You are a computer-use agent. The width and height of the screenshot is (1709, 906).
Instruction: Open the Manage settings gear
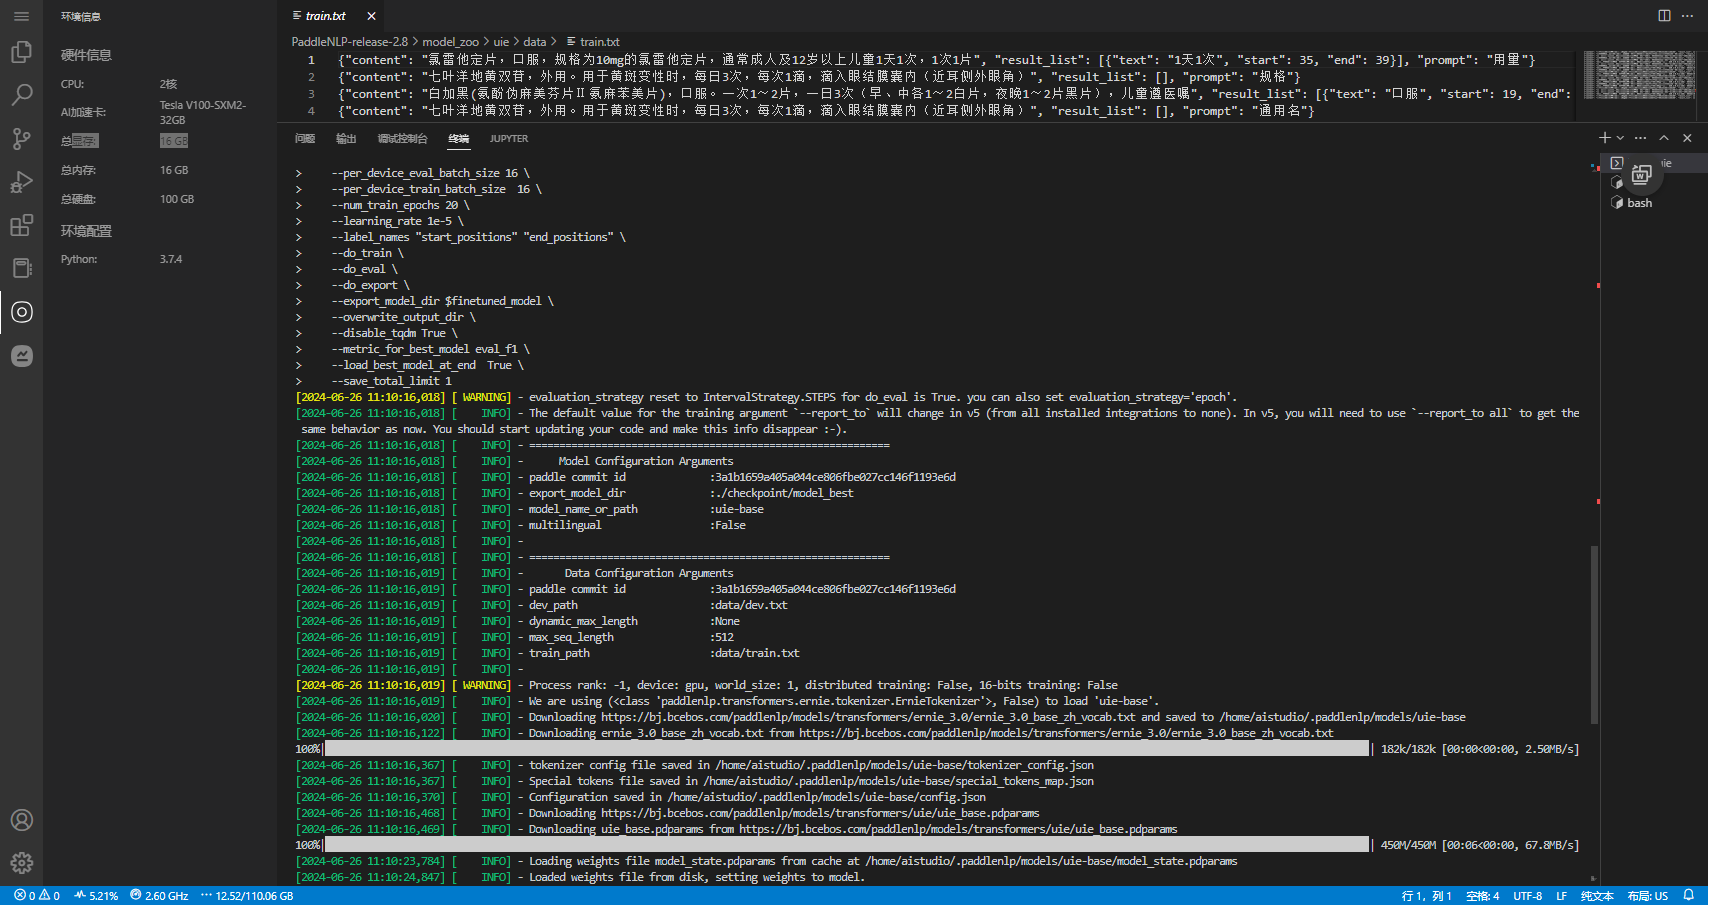[x=21, y=863]
